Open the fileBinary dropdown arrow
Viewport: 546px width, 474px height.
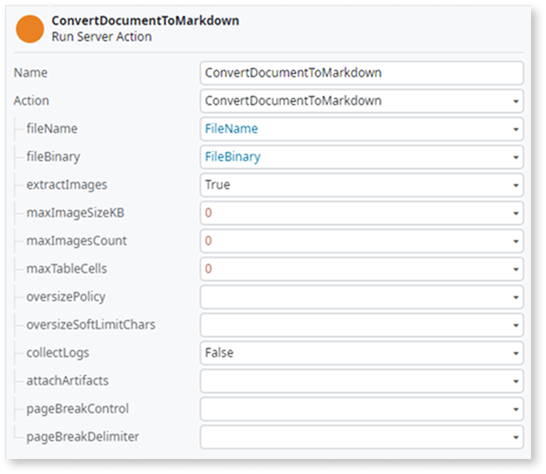(516, 157)
